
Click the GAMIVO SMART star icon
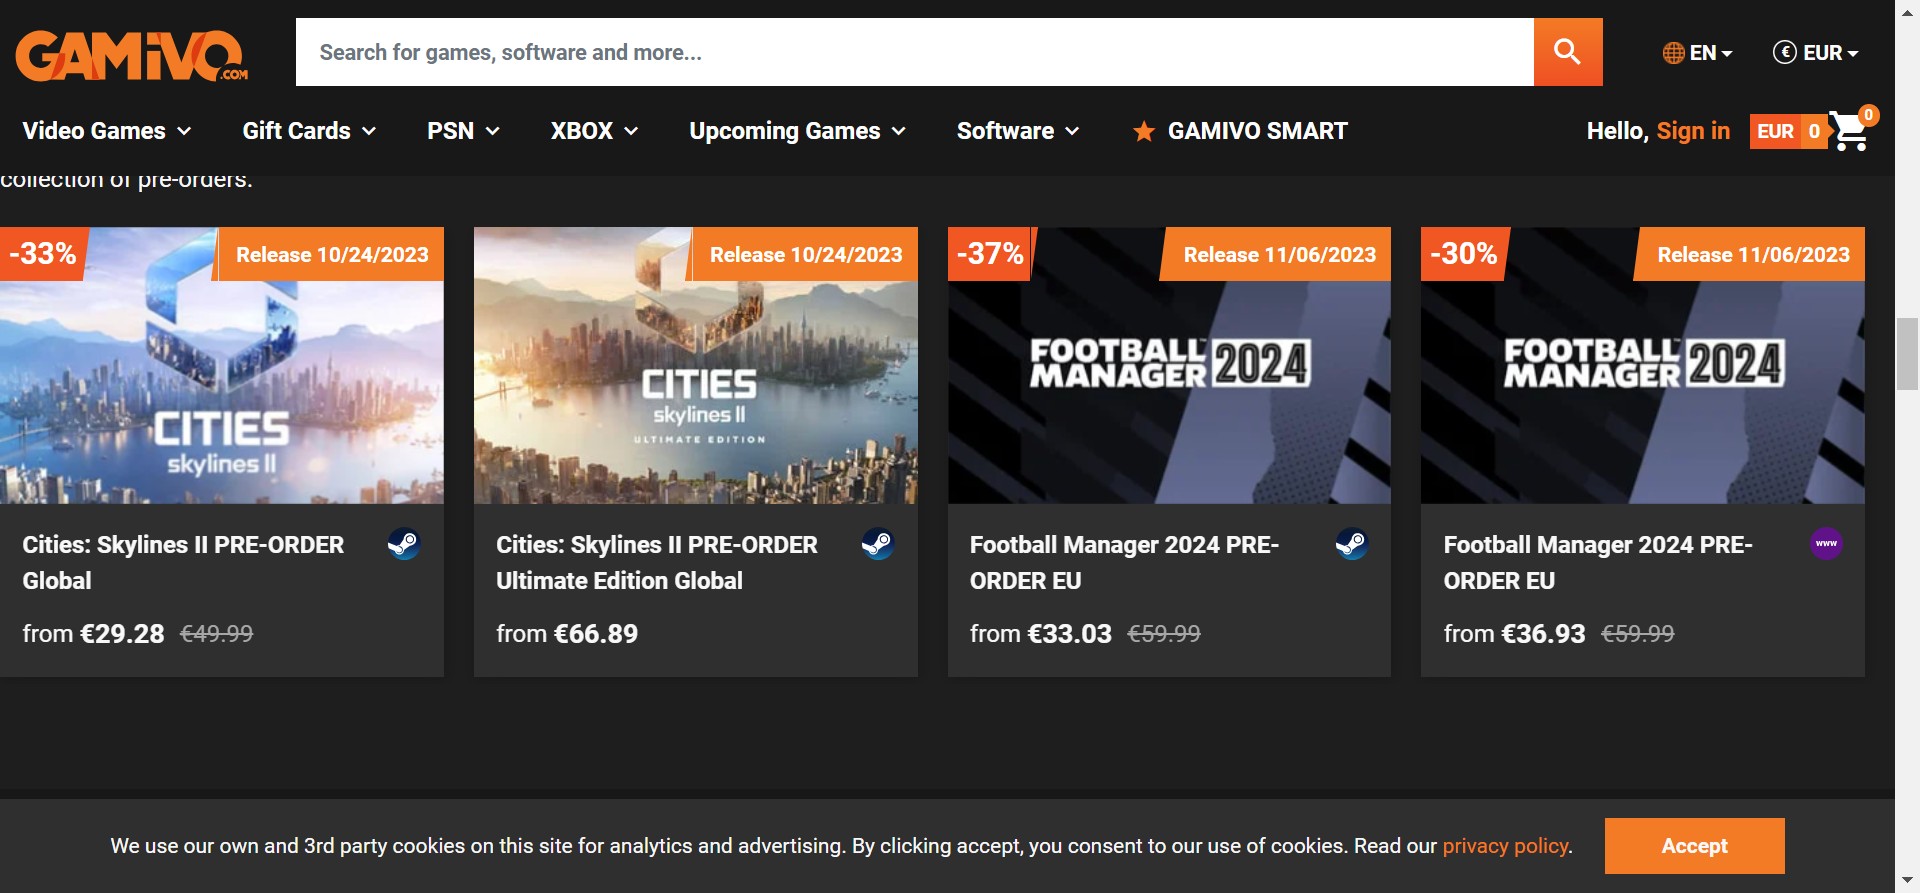pyautogui.click(x=1143, y=132)
